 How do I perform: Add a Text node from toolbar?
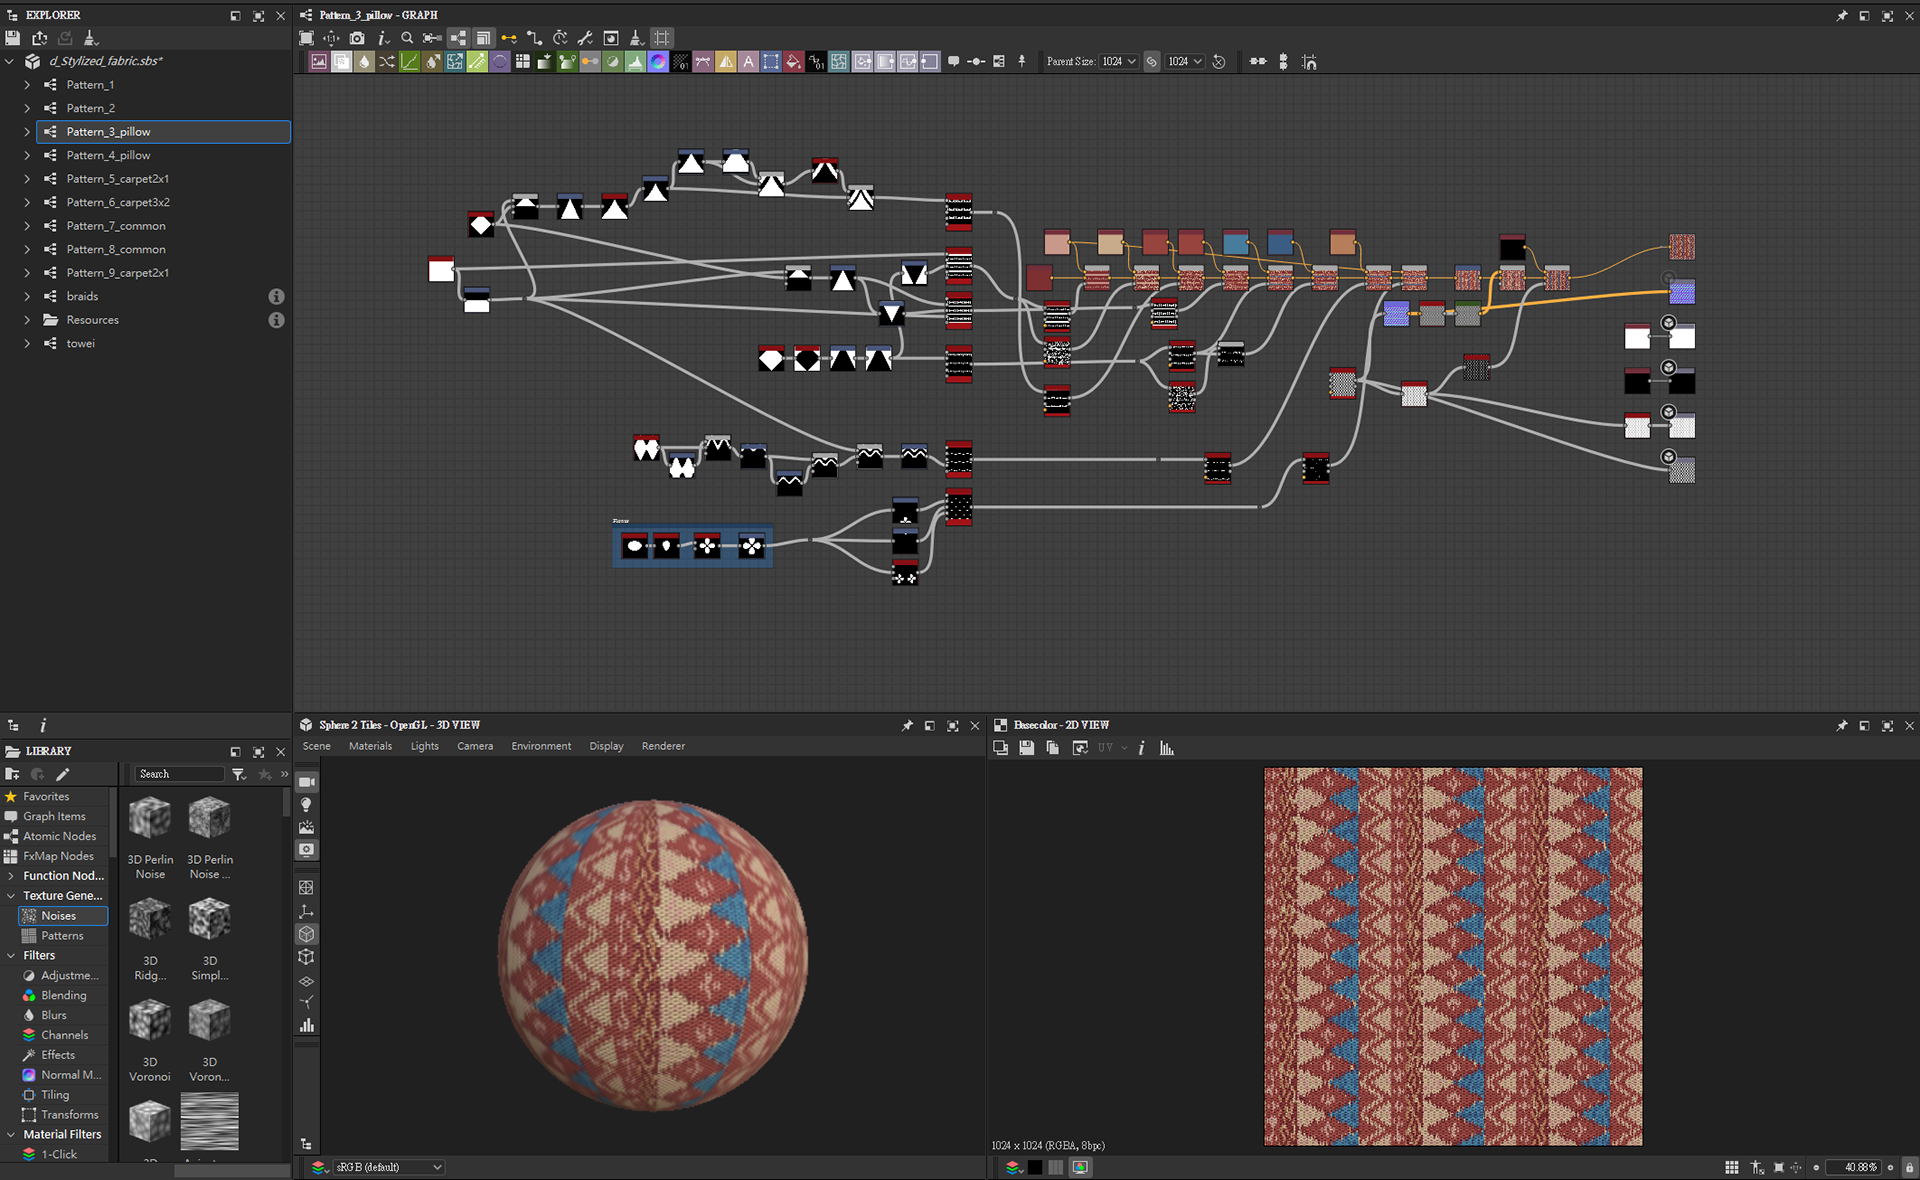748,62
